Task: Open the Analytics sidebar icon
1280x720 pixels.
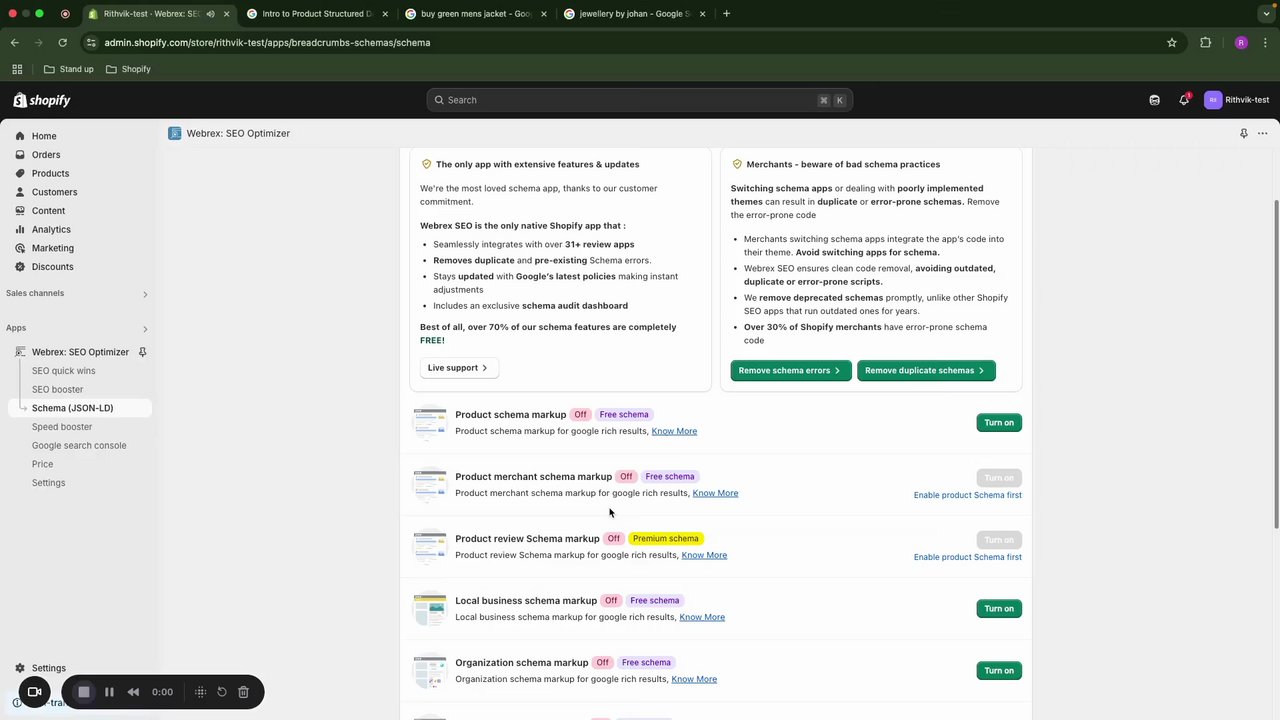Action: coord(20,229)
